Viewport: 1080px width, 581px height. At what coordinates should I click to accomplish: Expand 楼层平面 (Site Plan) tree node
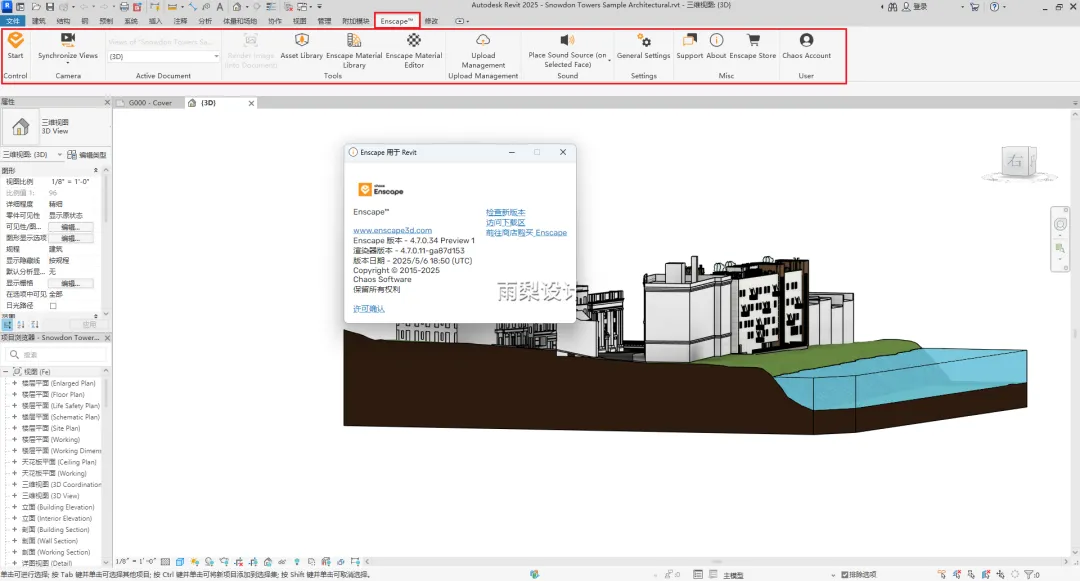click(14, 428)
